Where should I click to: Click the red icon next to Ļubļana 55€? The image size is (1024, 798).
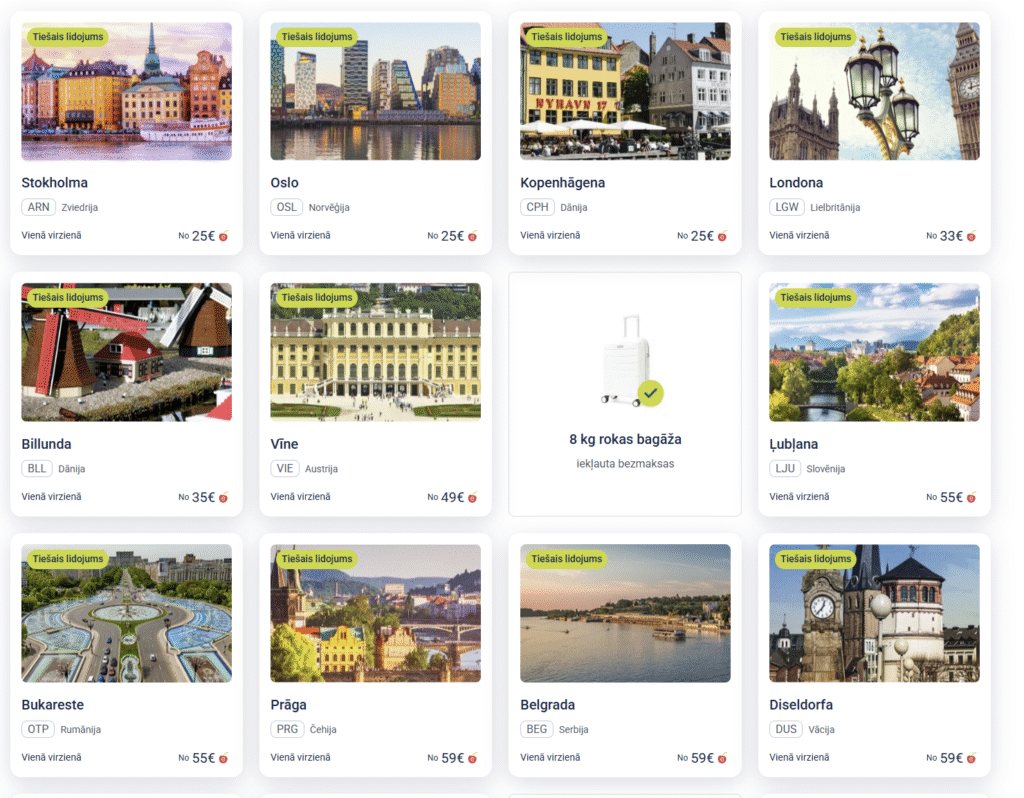pyautogui.click(x=971, y=498)
